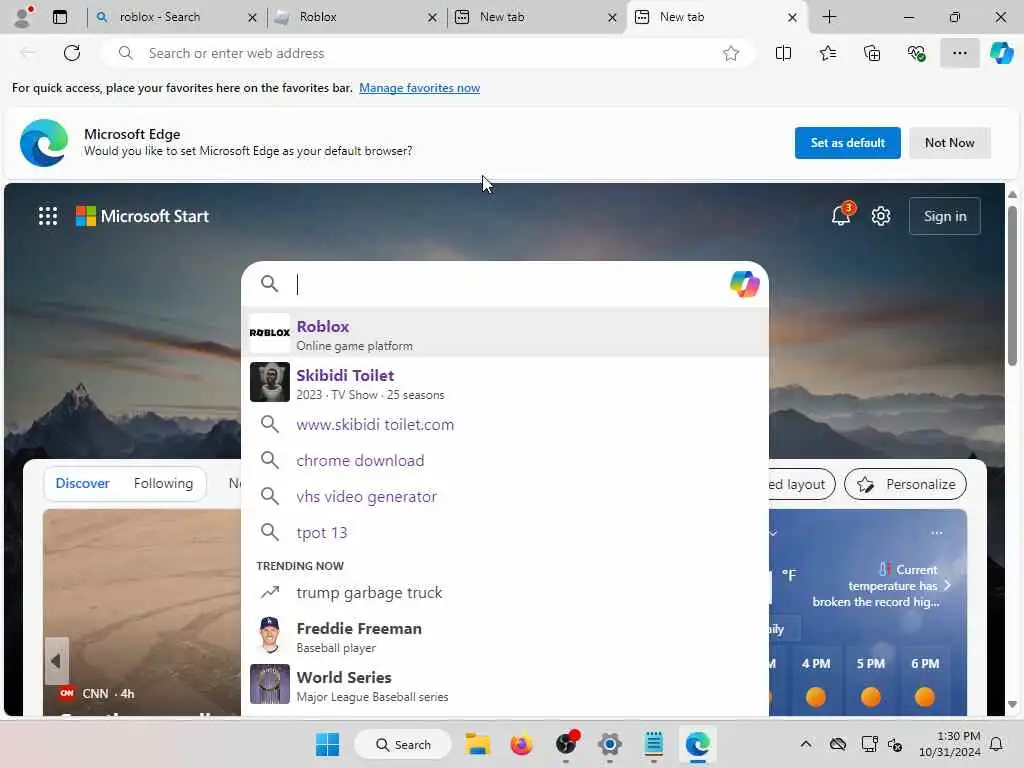The width and height of the screenshot is (1024, 768).
Task: Open the CNN news story thumbnail
Action: (x=142, y=612)
